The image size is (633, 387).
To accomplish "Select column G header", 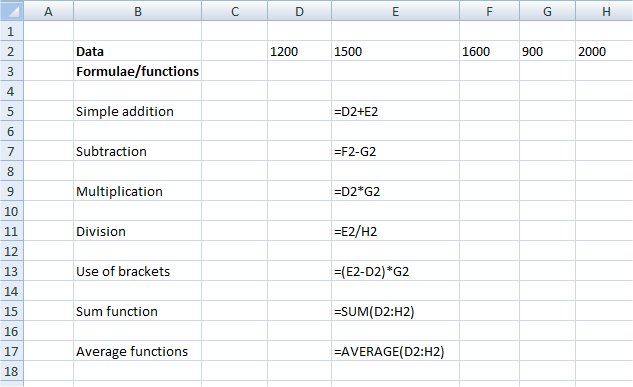I will (547, 11).
